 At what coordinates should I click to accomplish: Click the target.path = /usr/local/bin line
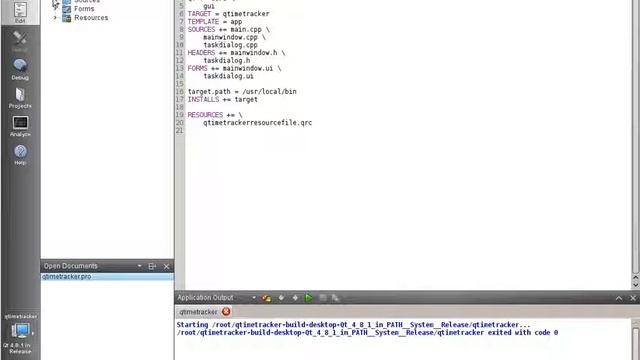[242, 91]
